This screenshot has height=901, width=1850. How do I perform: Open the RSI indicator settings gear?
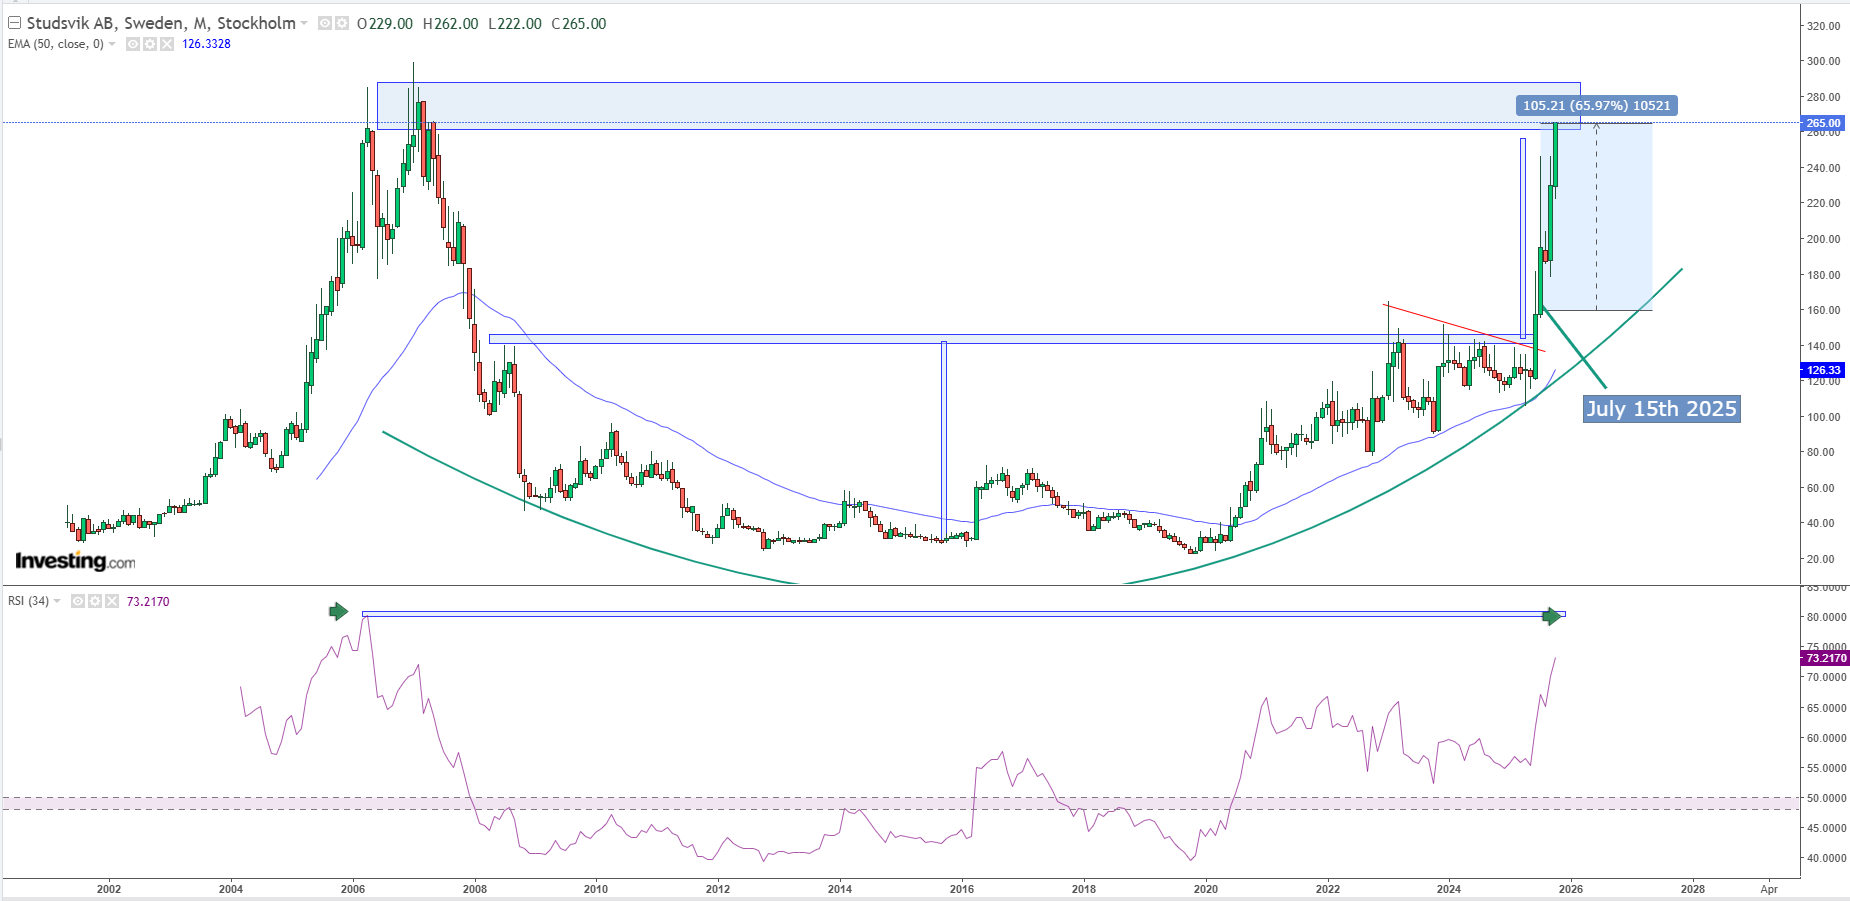95,601
